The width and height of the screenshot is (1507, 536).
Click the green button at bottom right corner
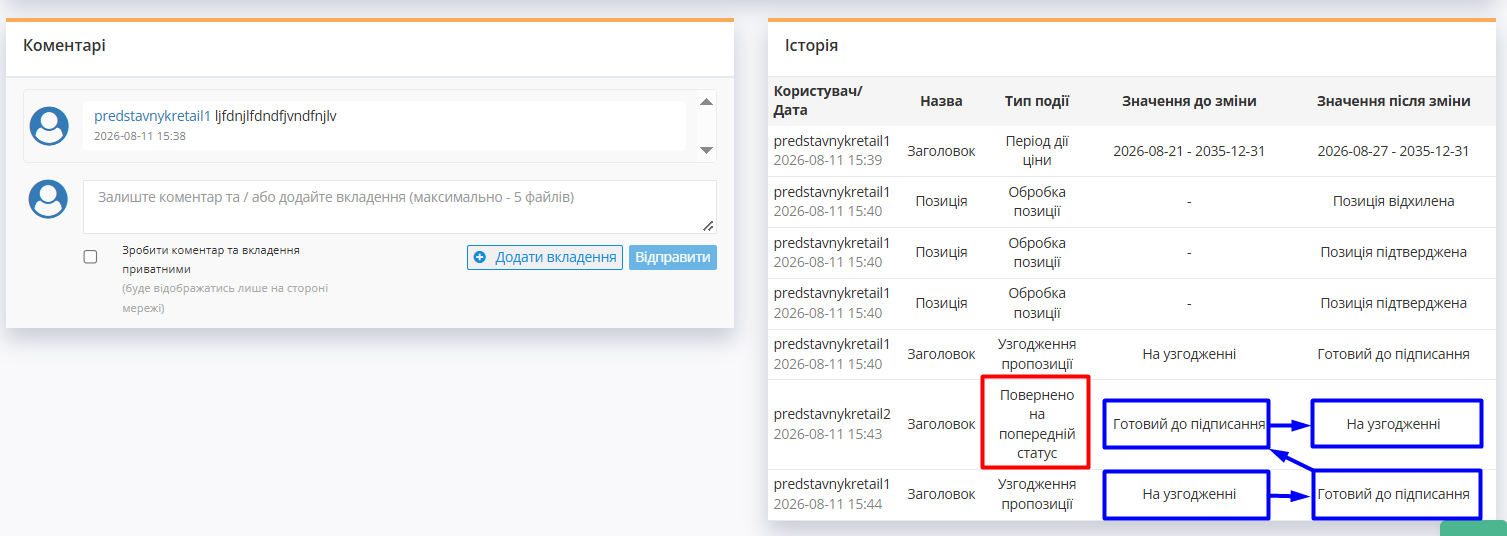(1472, 528)
